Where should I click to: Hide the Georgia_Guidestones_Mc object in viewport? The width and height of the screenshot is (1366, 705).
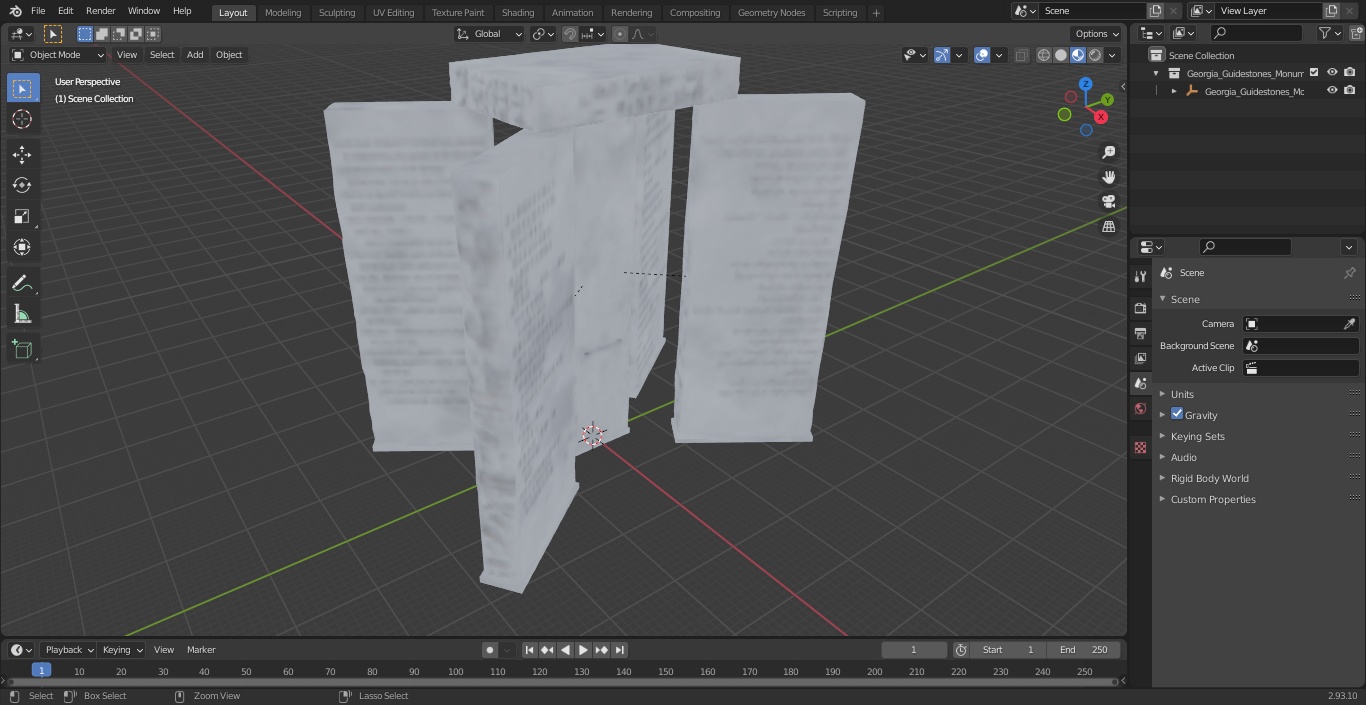(1332, 91)
